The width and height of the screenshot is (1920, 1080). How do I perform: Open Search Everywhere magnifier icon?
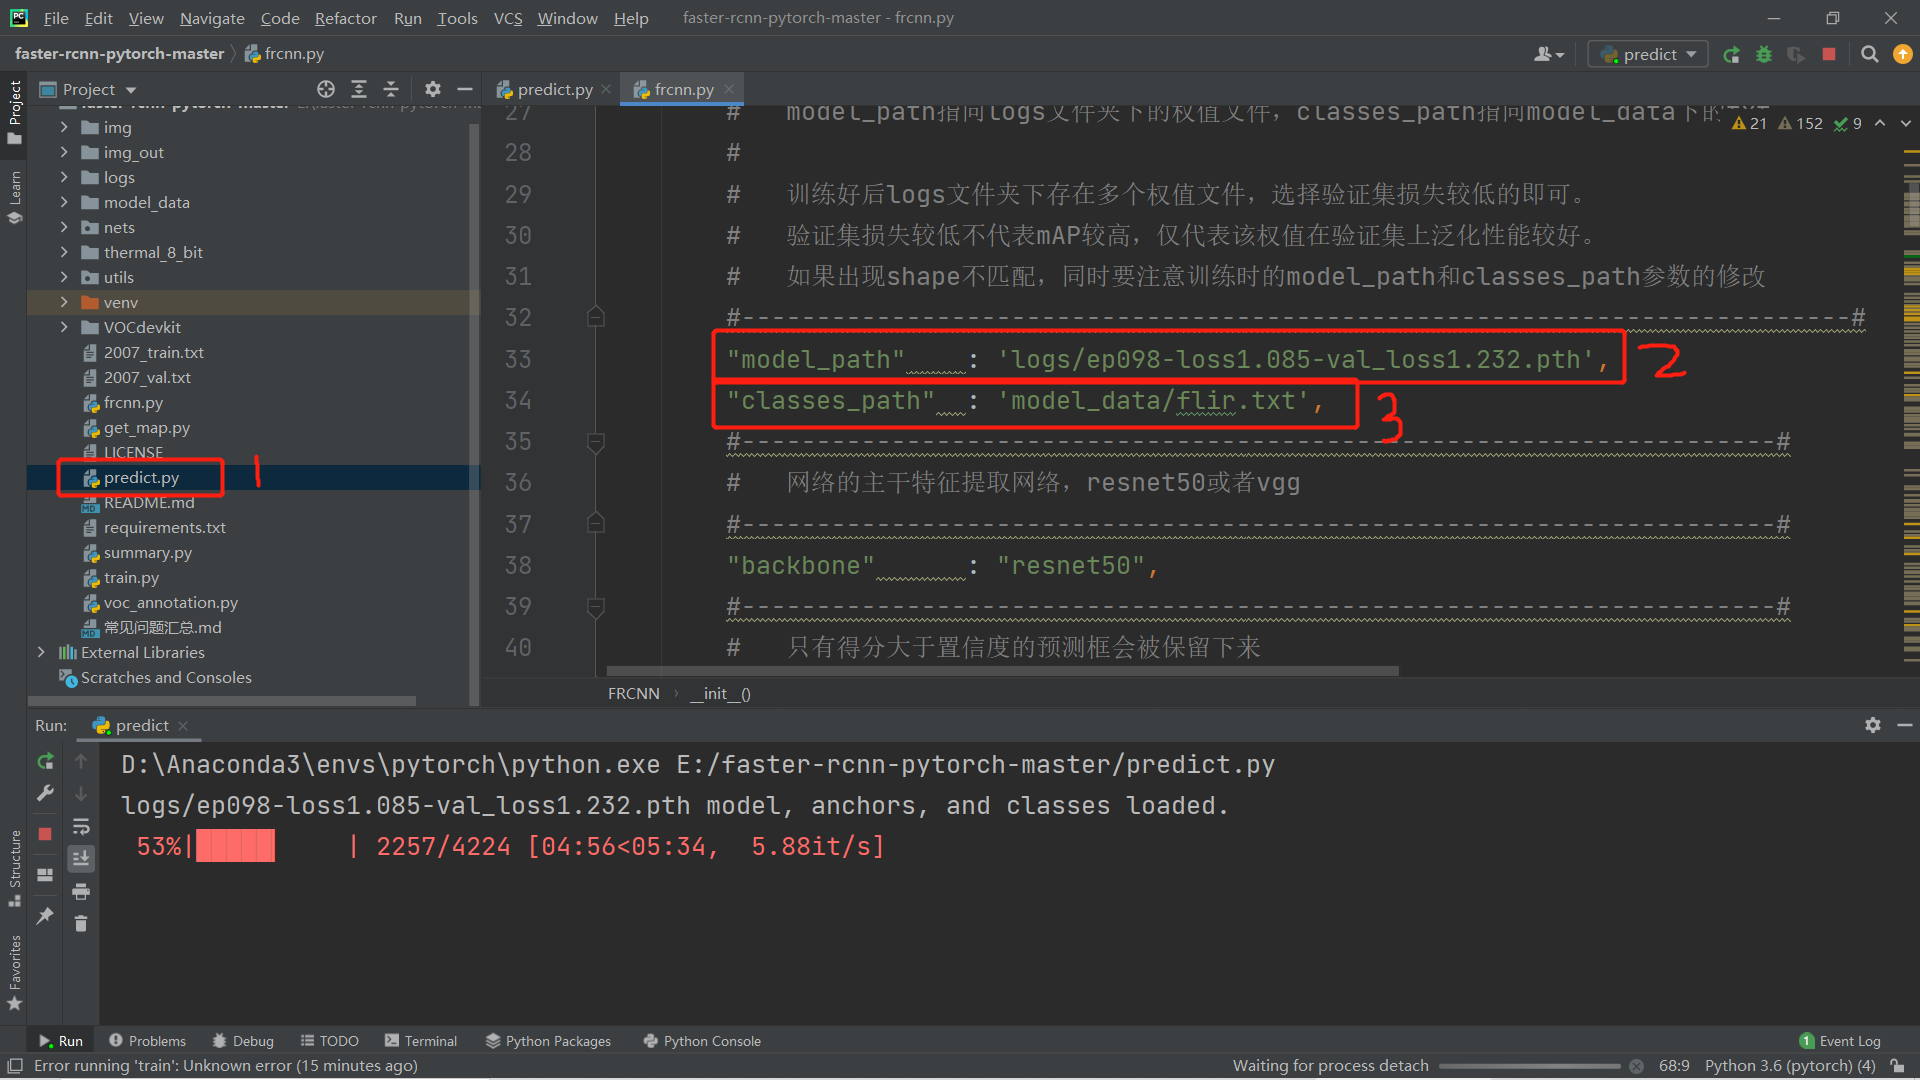(1869, 54)
